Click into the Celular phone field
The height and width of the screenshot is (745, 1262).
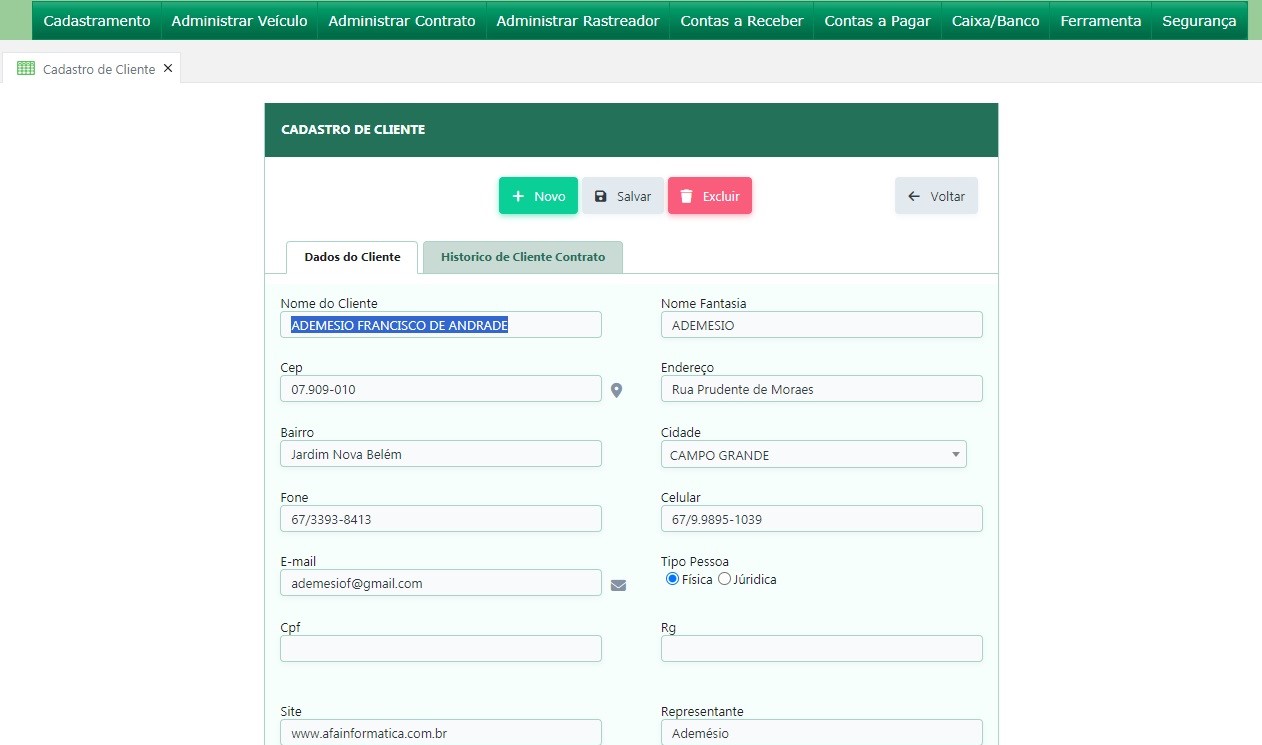(x=821, y=519)
